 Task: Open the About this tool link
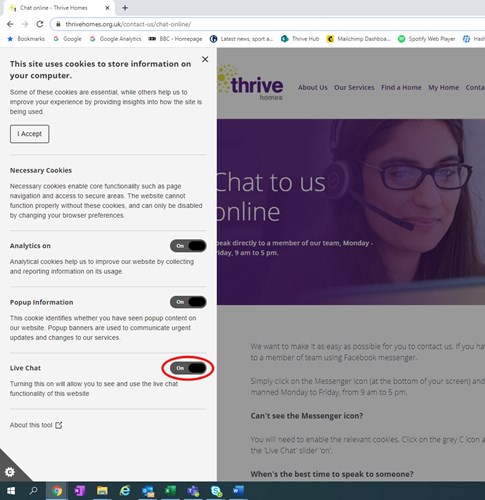pyautogui.click(x=36, y=425)
